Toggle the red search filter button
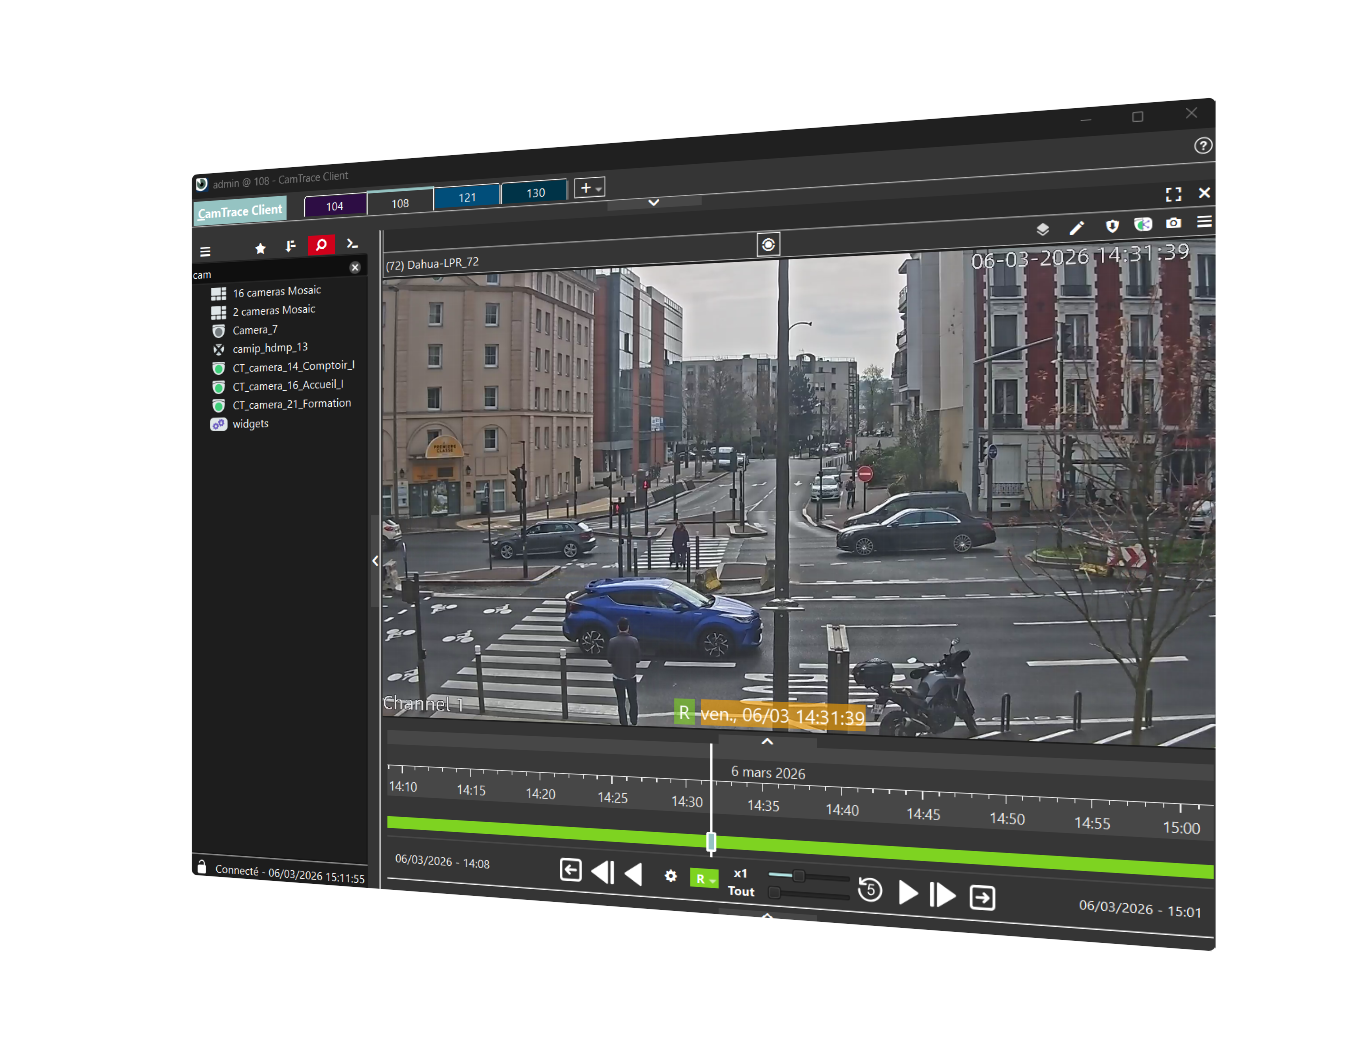The height and width of the screenshot is (1053, 1346). tap(321, 245)
